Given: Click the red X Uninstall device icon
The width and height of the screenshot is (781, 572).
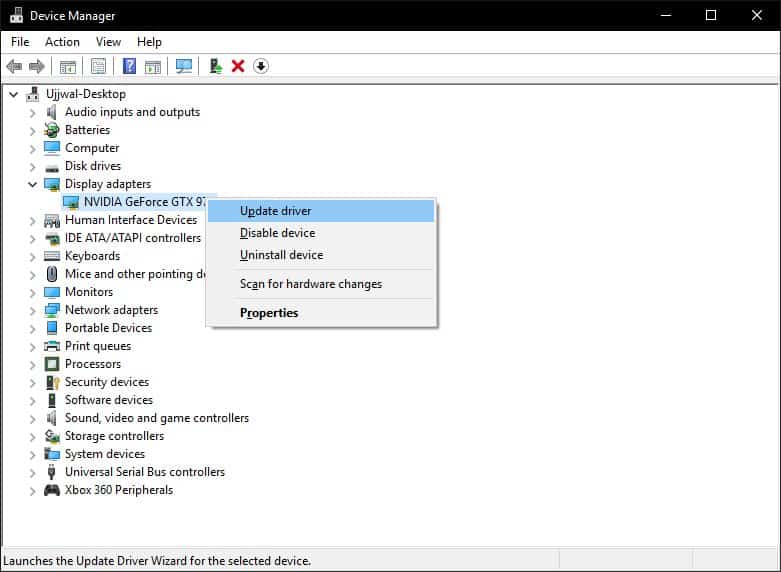Looking at the screenshot, I should pyautogui.click(x=238, y=66).
